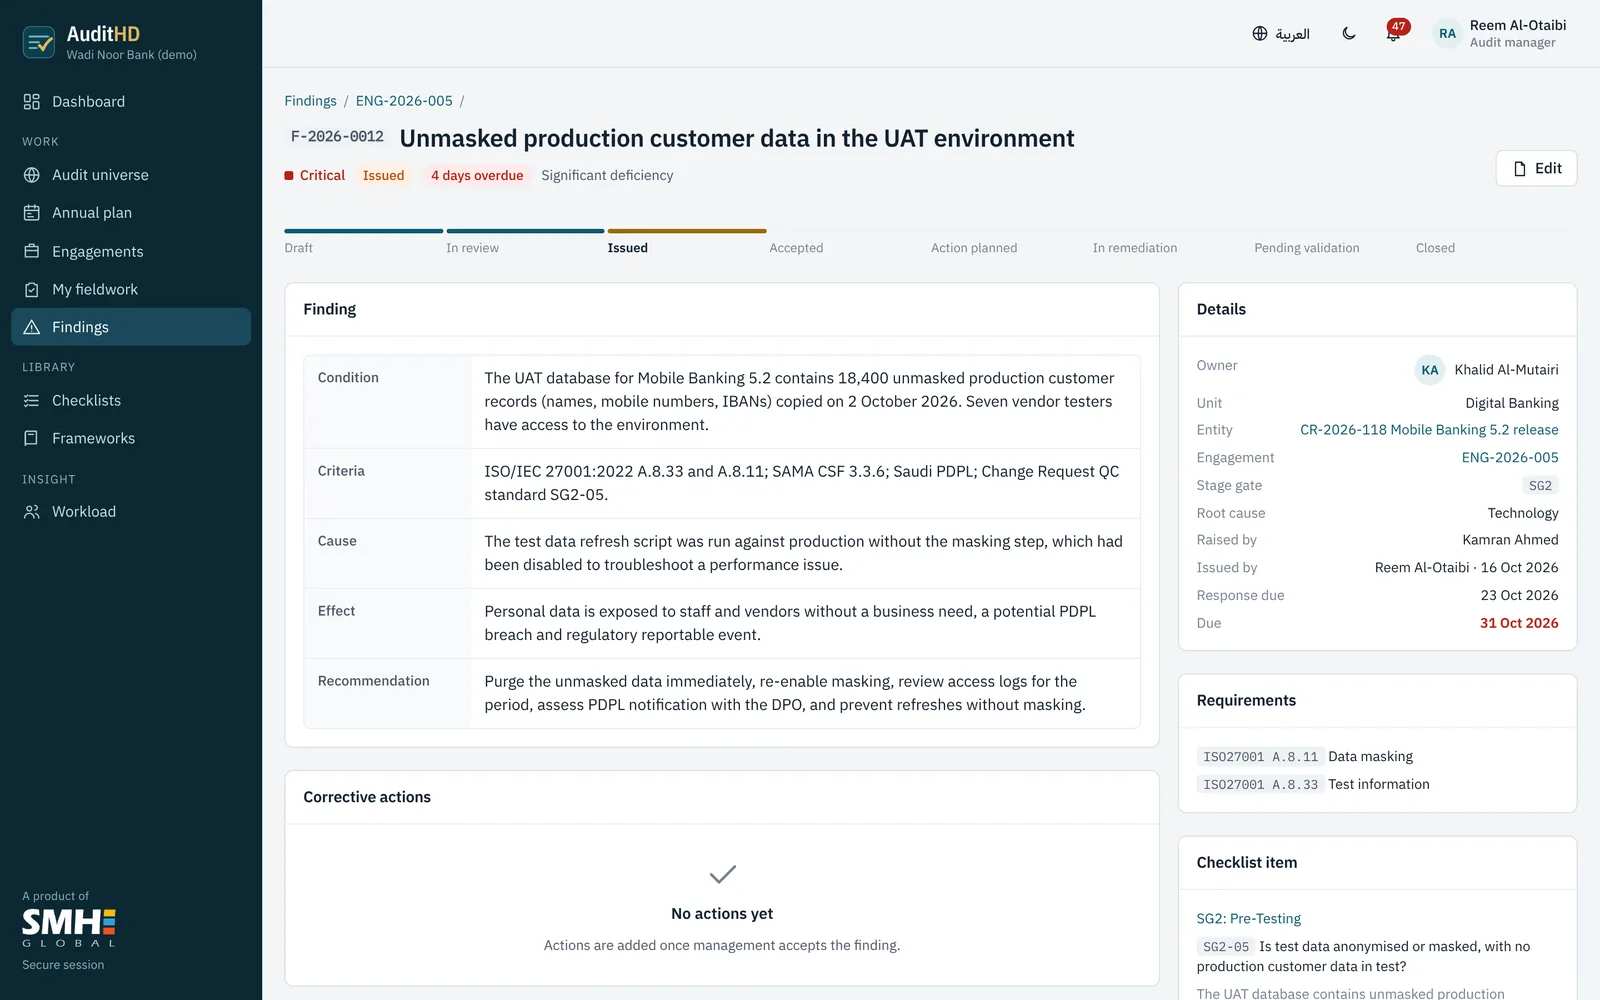Viewport: 1600px width, 1000px height.
Task: Click the Findings warning triangle icon
Action: click(x=32, y=327)
